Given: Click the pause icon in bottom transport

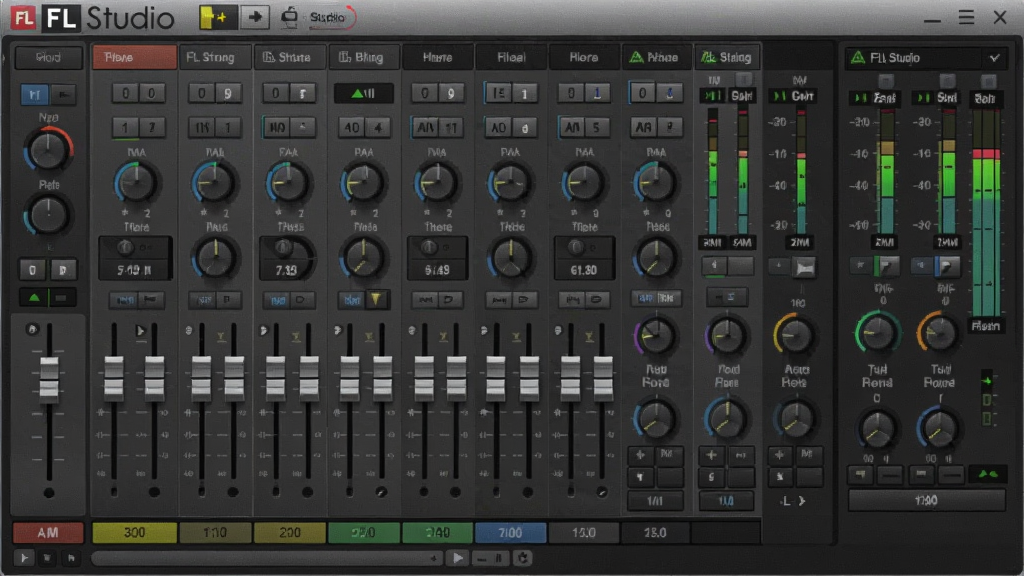Looking at the screenshot, I should [x=498, y=558].
